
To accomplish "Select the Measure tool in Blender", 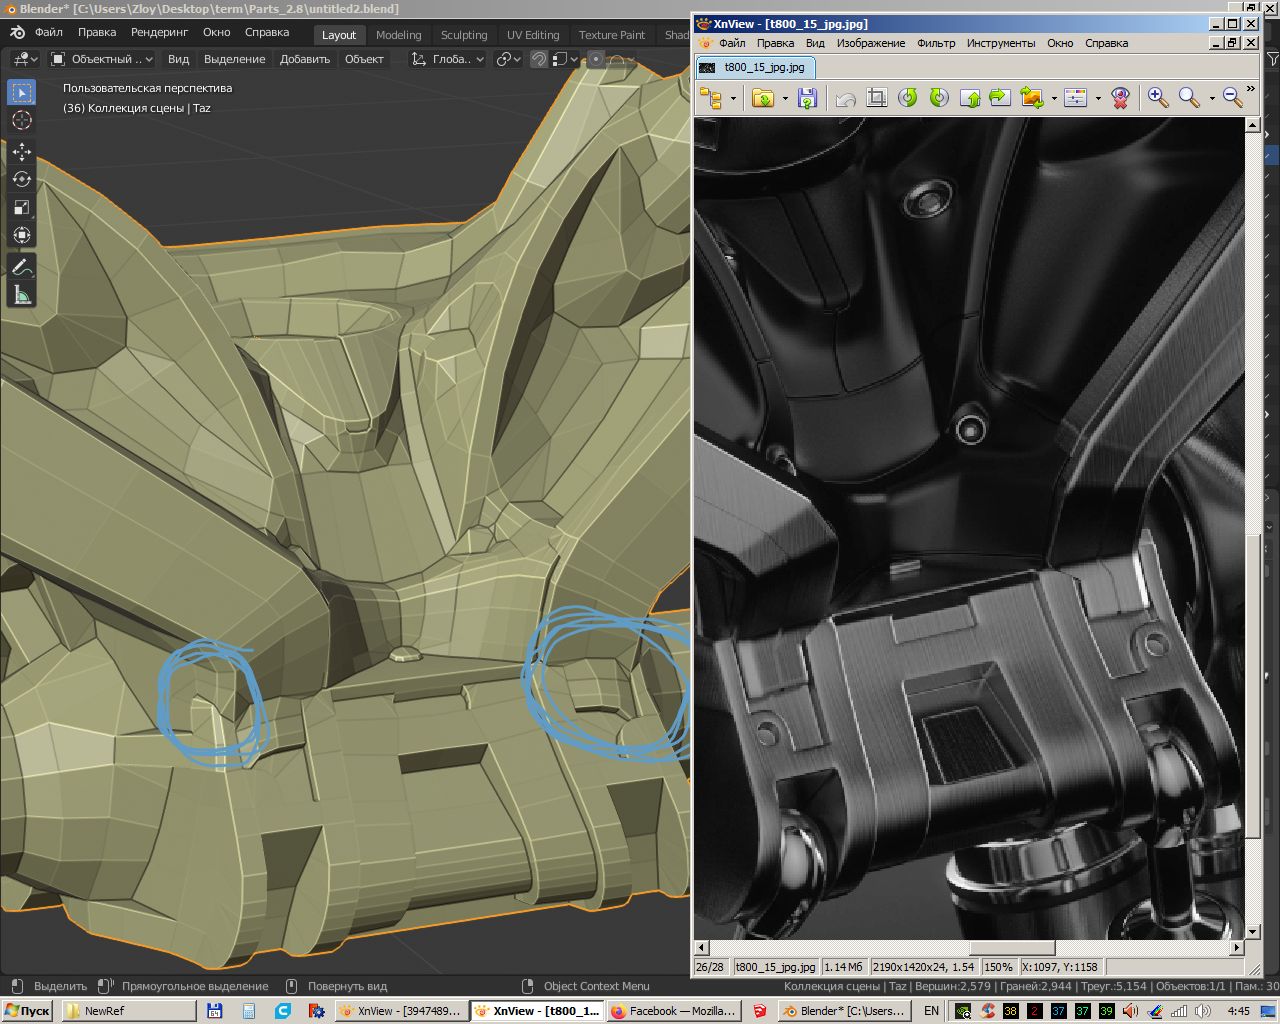I will pyautogui.click(x=21, y=295).
